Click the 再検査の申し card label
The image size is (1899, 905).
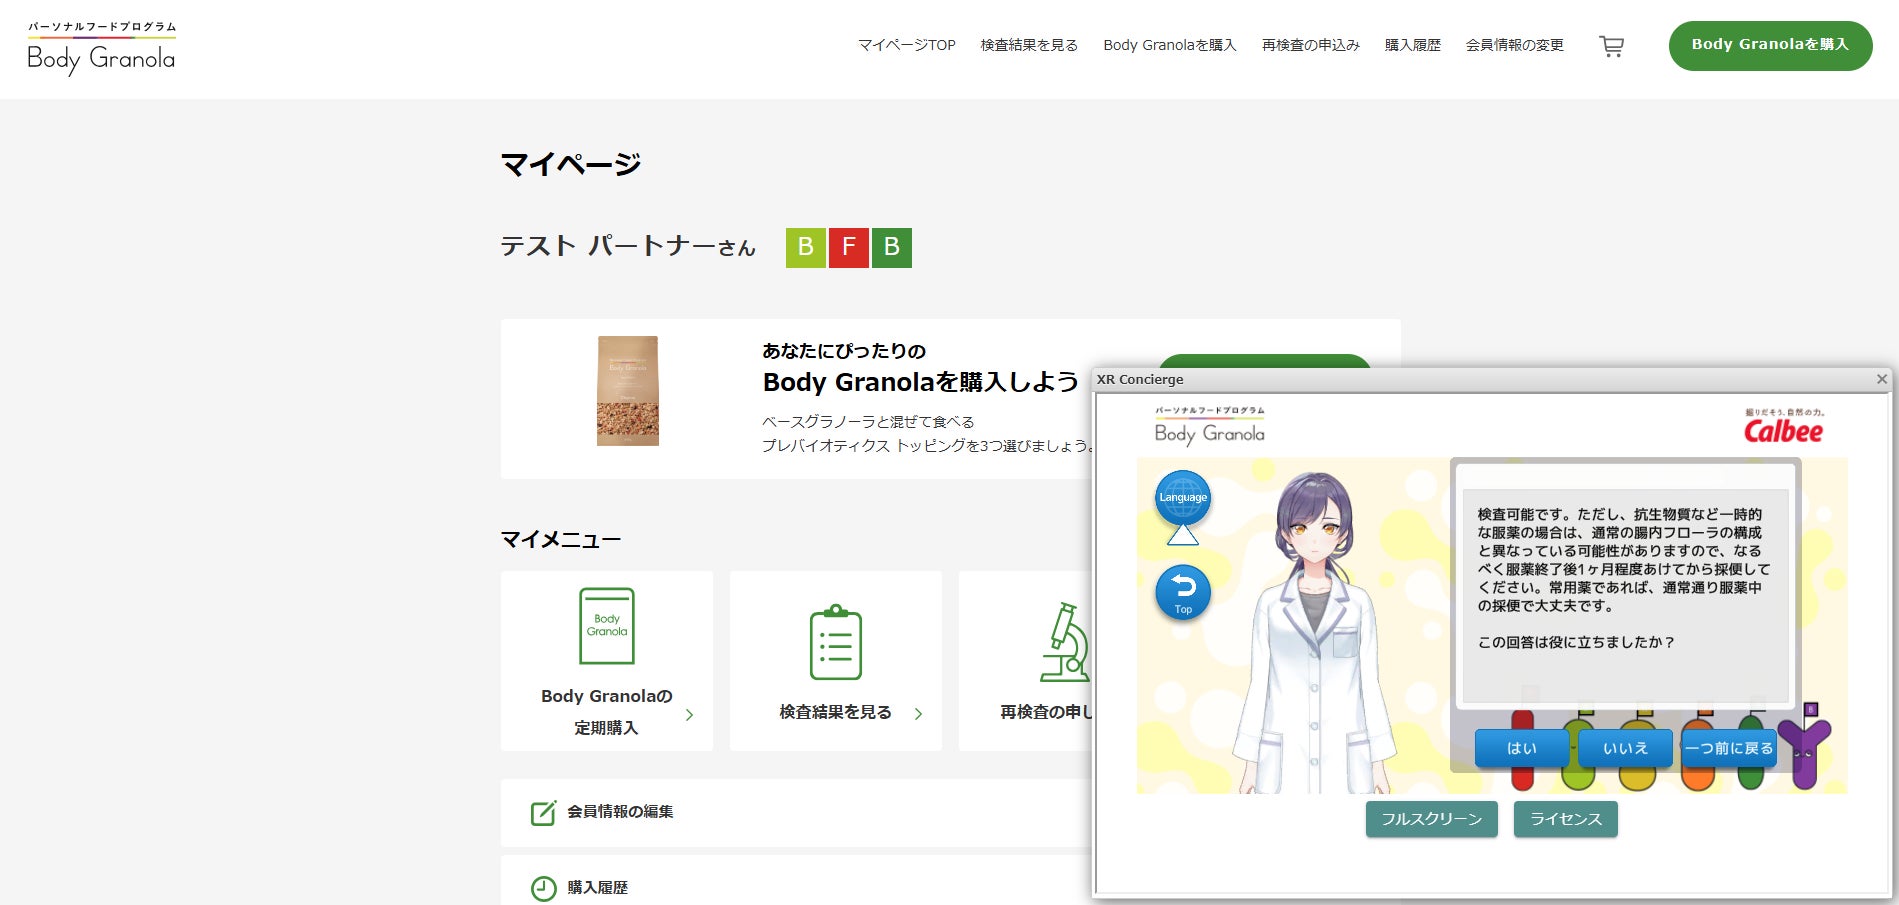click(x=1046, y=712)
